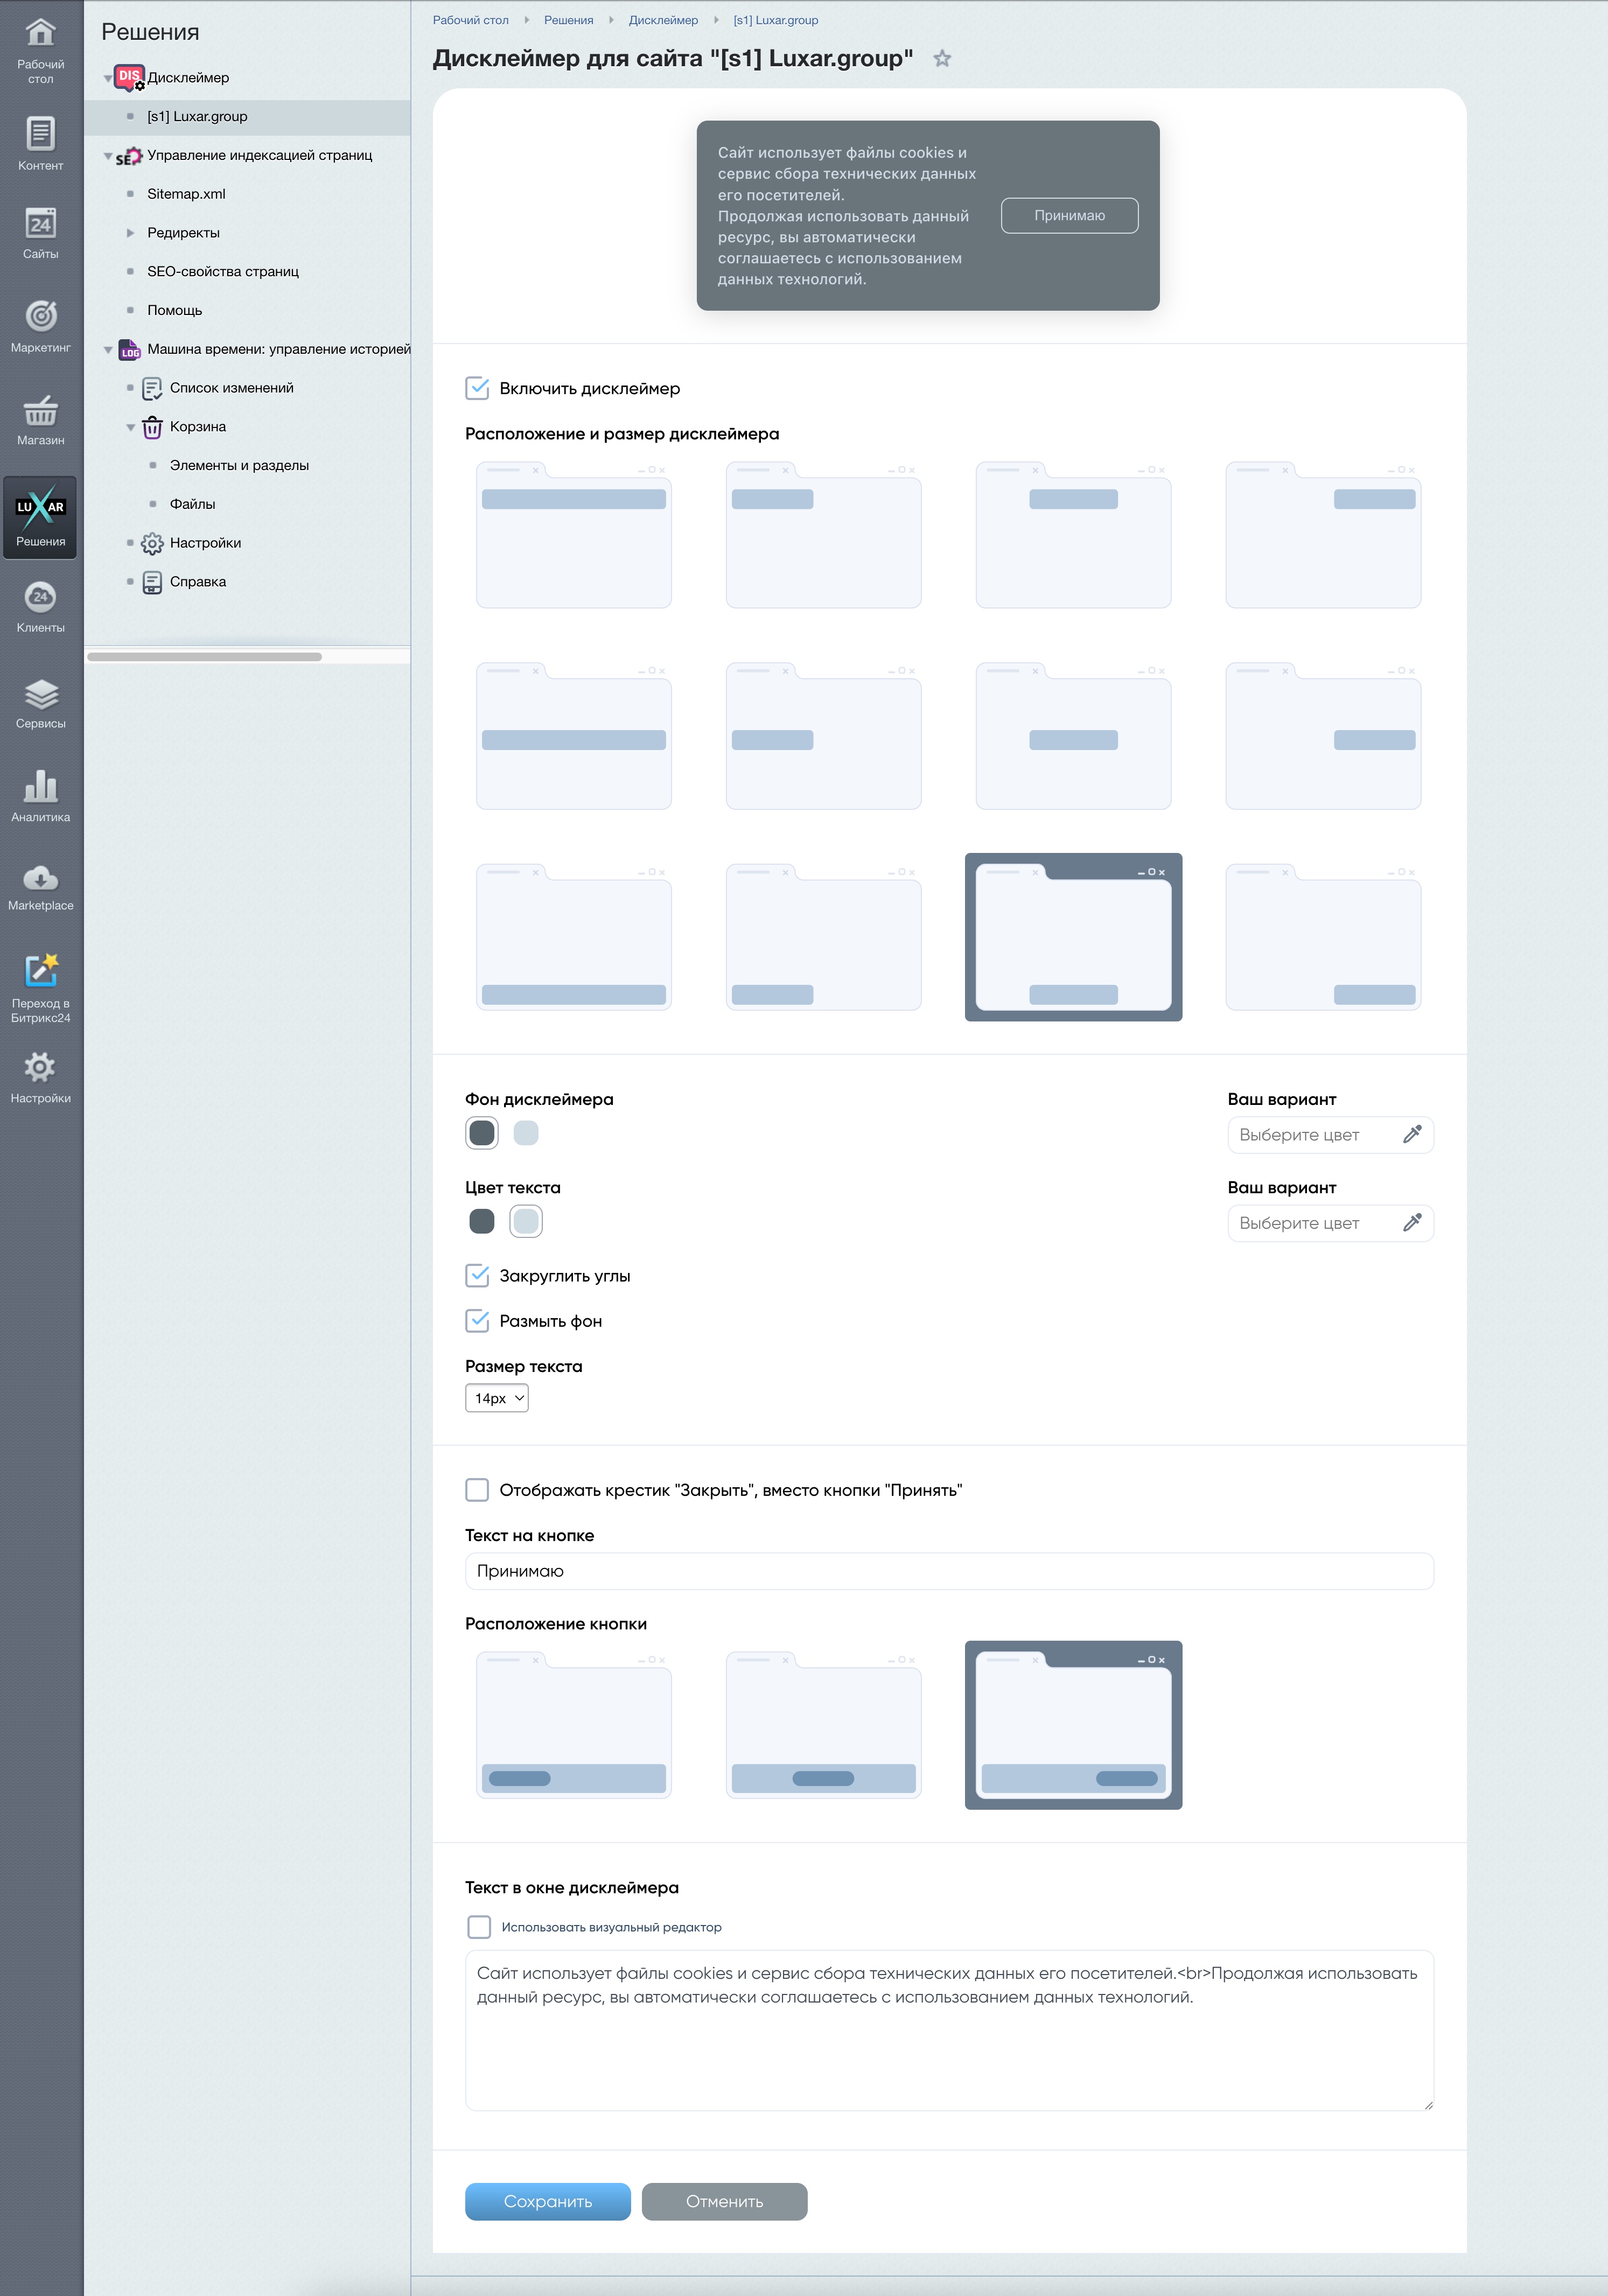Select the light text color swatch
The width and height of the screenshot is (1608, 2296).
526,1221
